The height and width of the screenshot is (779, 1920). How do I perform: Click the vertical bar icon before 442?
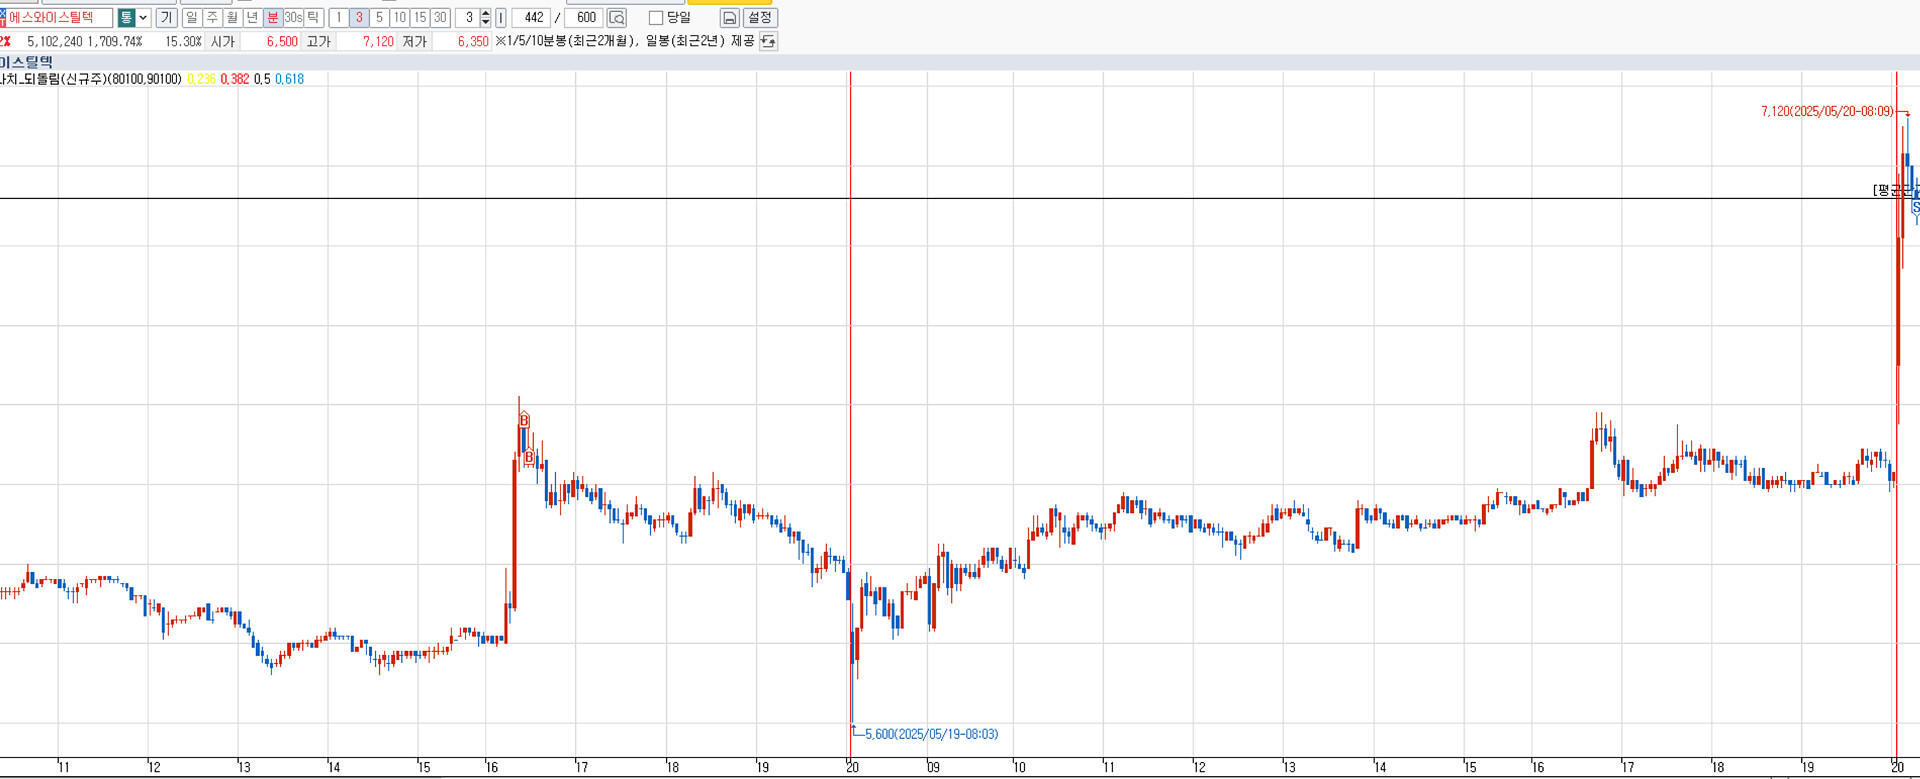[x=501, y=18]
